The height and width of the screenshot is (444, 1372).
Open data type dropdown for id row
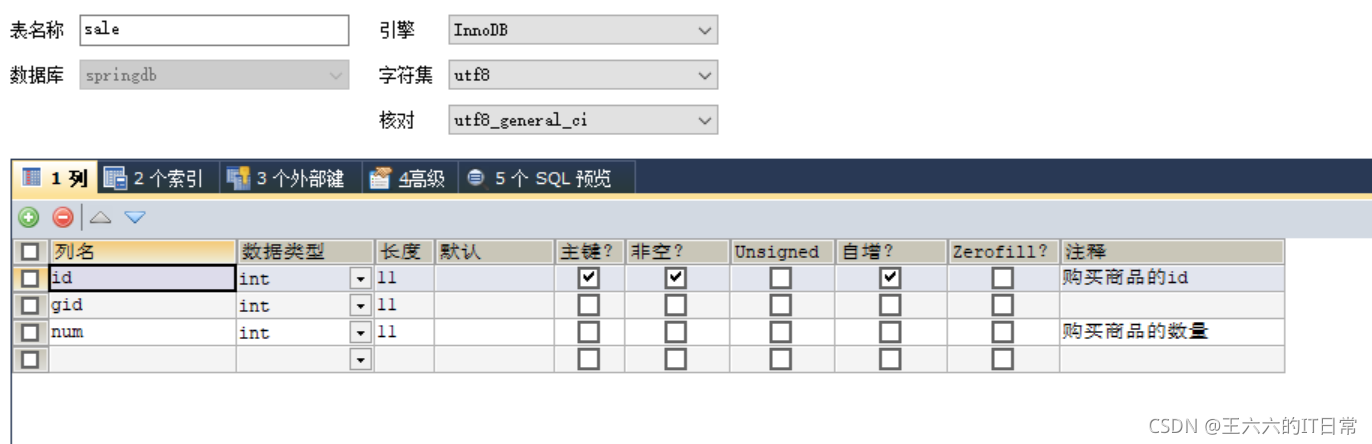(361, 278)
